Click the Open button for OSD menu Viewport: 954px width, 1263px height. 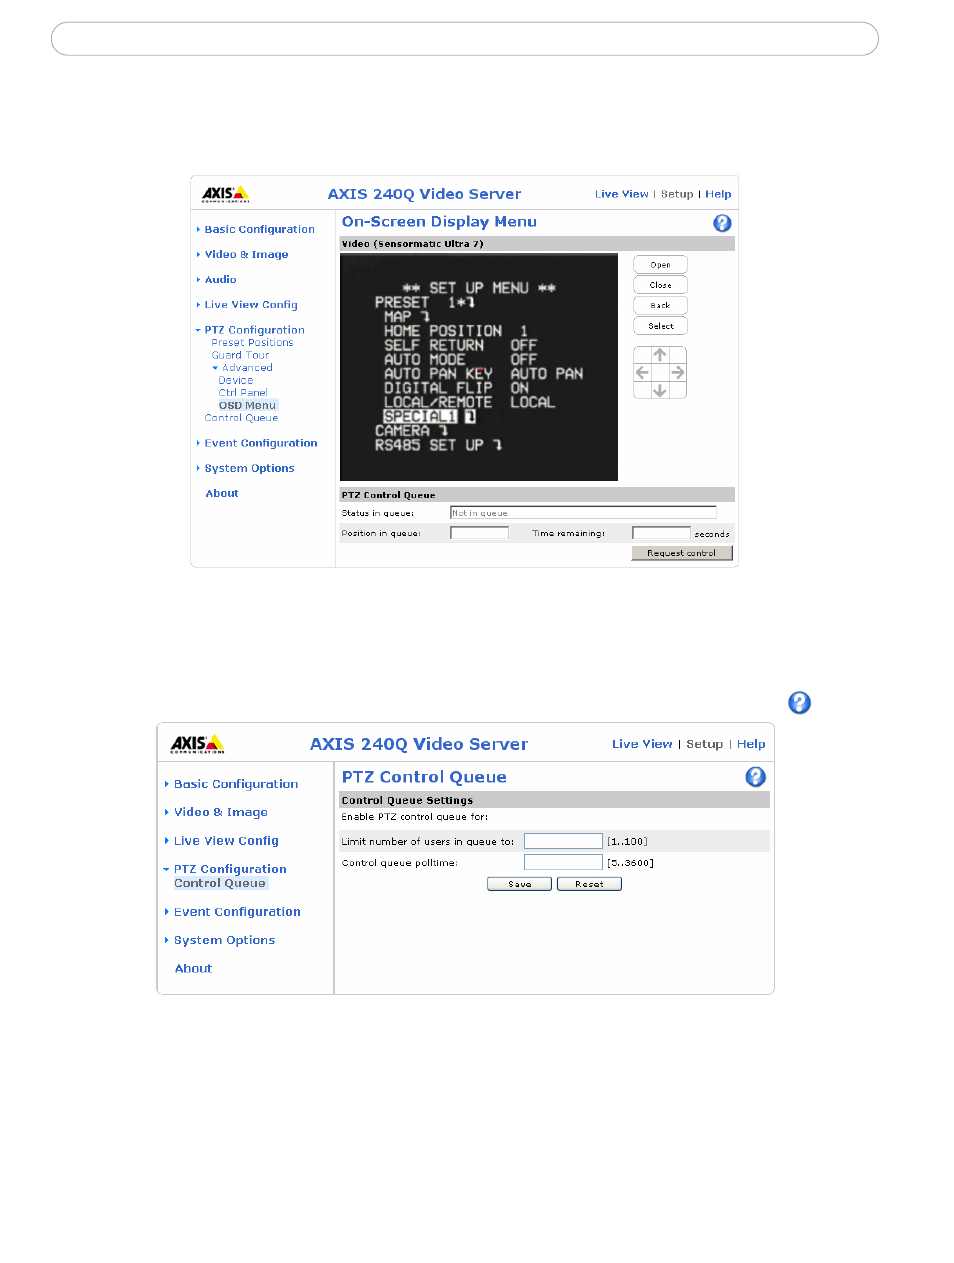[660, 265]
